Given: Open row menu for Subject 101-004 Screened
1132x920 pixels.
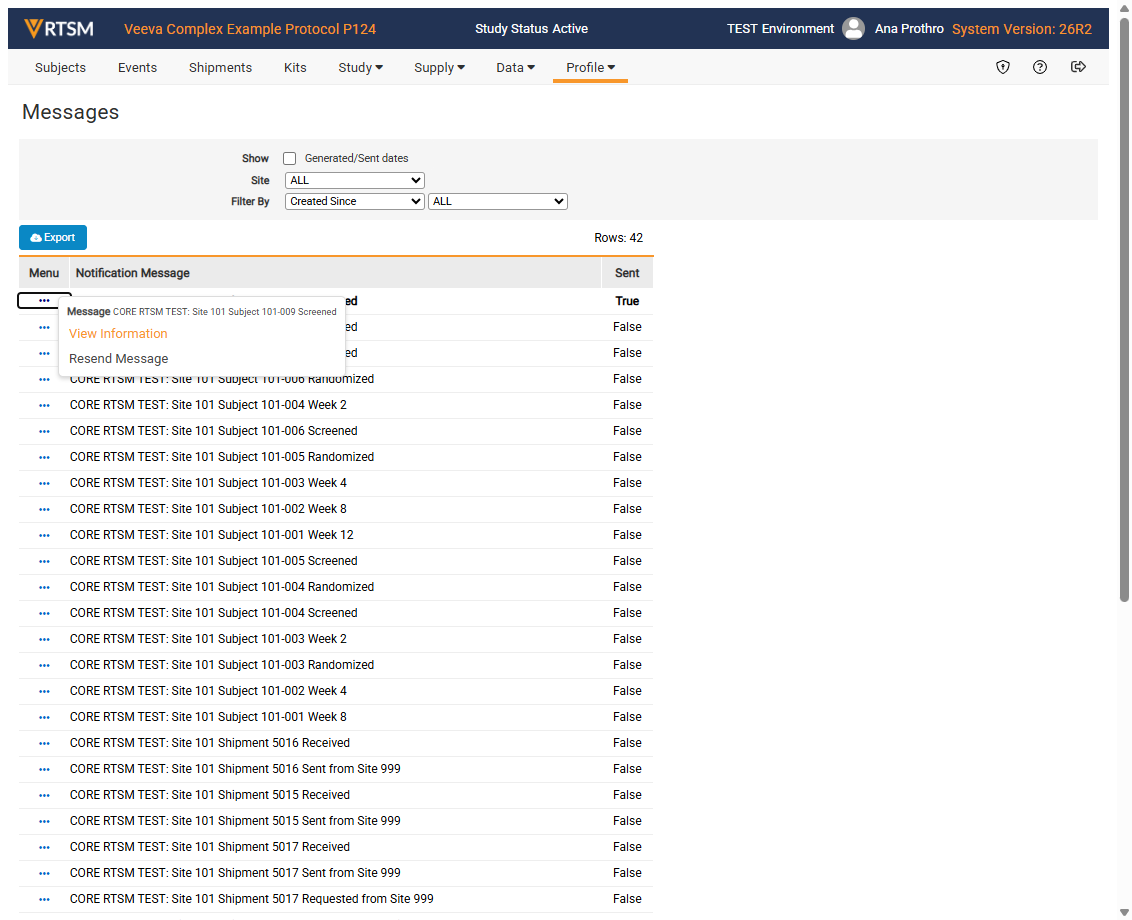Looking at the screenshot, I should [44, 613].
